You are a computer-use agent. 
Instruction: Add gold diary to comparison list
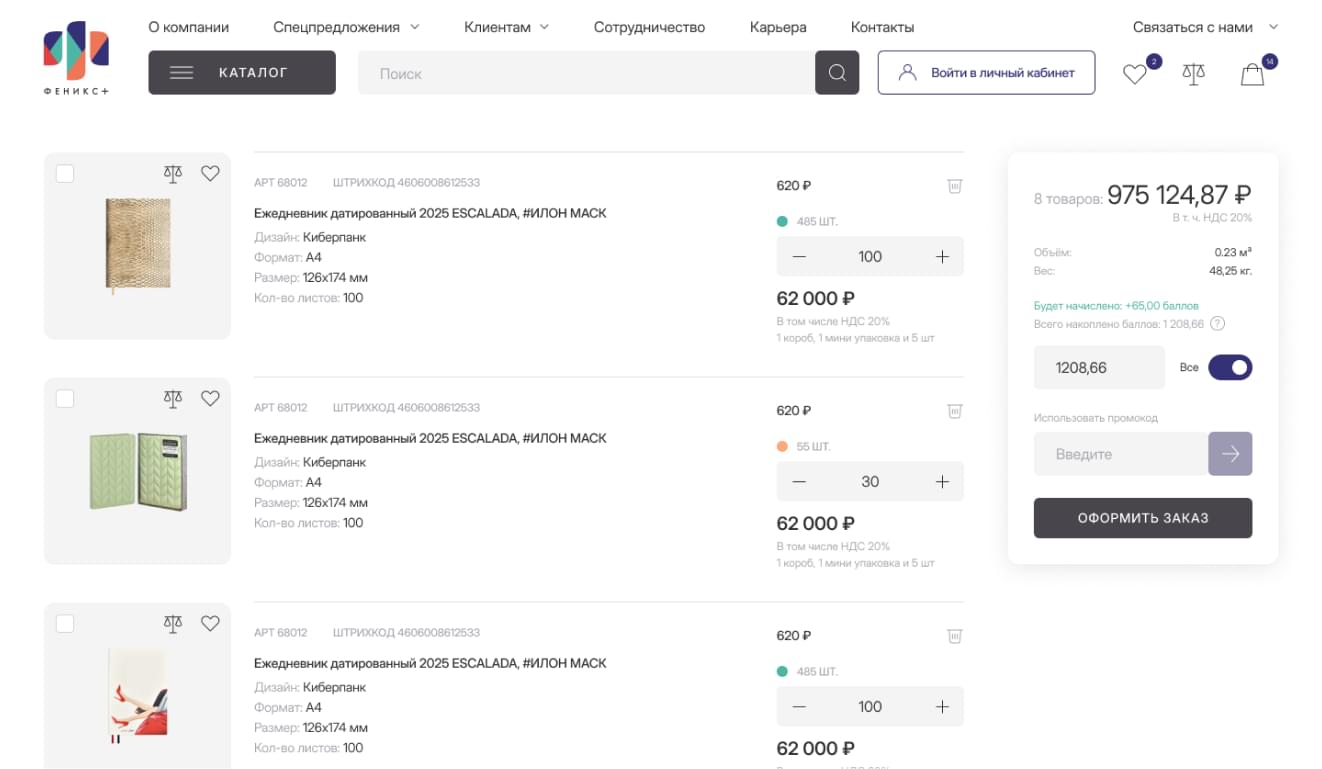click(173, 174)
